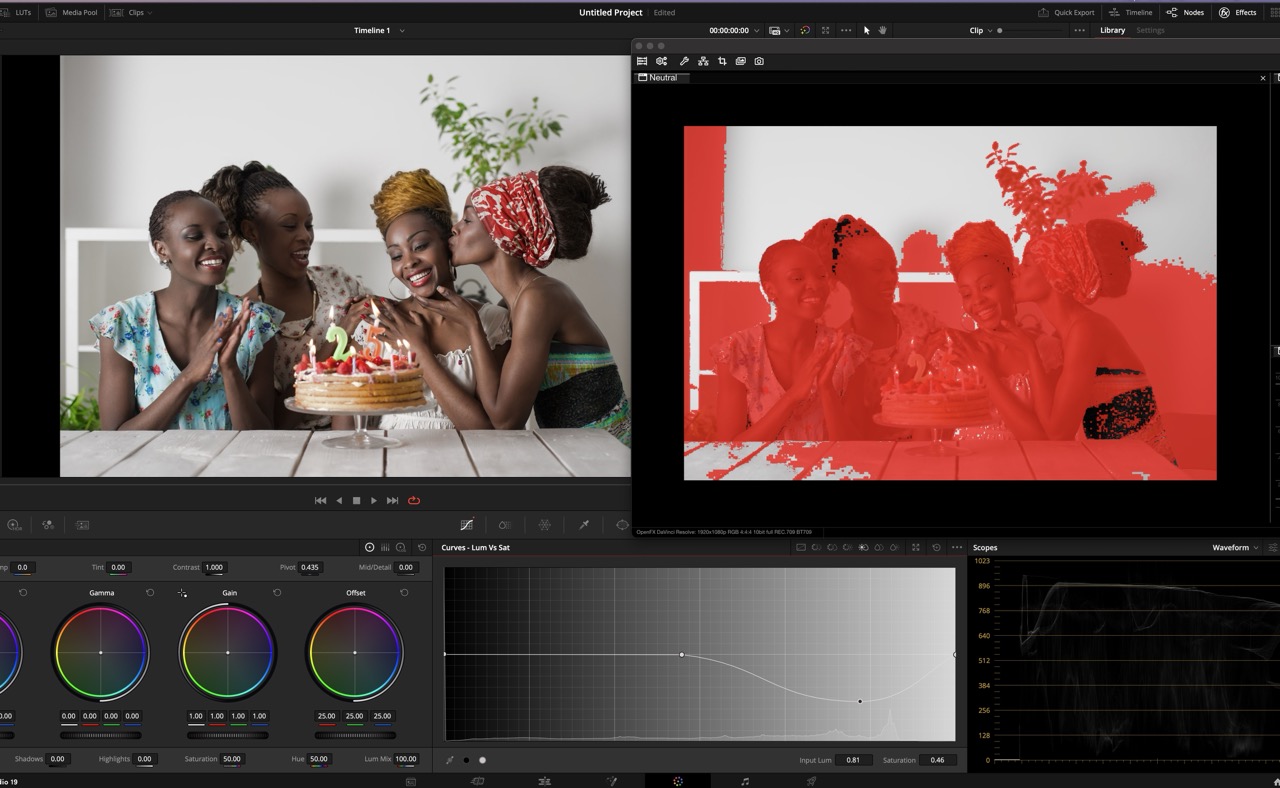Switch to the Library tab
Screen dimensions: 1280x788
tap(1112, 30)
